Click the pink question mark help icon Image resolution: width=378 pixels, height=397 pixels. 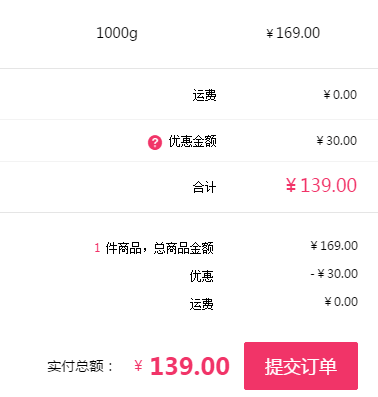(155, 143)
